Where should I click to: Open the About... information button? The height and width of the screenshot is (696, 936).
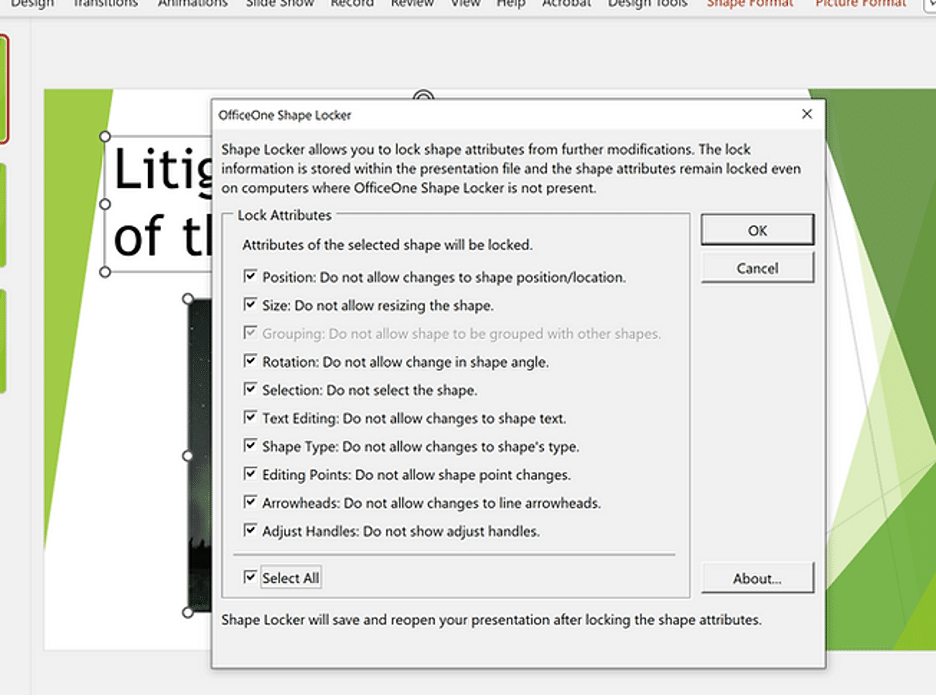[757, 578]
